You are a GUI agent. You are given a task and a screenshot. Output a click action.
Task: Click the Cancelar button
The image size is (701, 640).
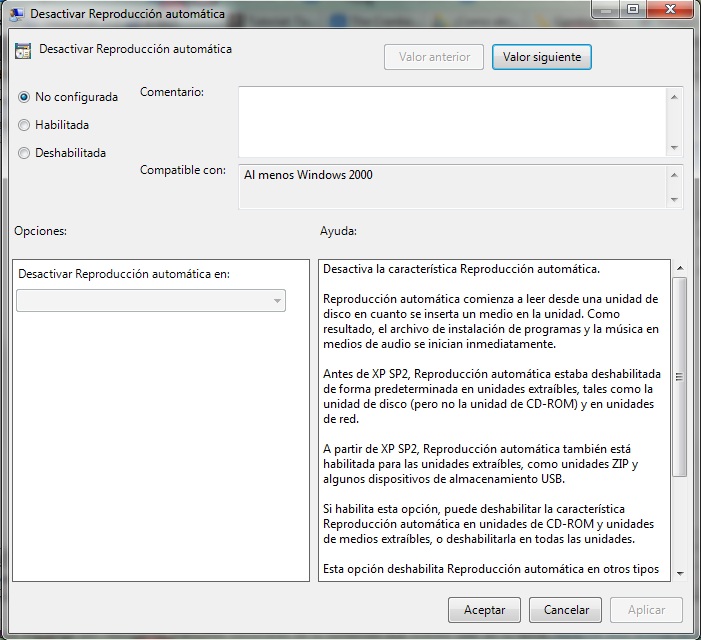coord(566,610)
